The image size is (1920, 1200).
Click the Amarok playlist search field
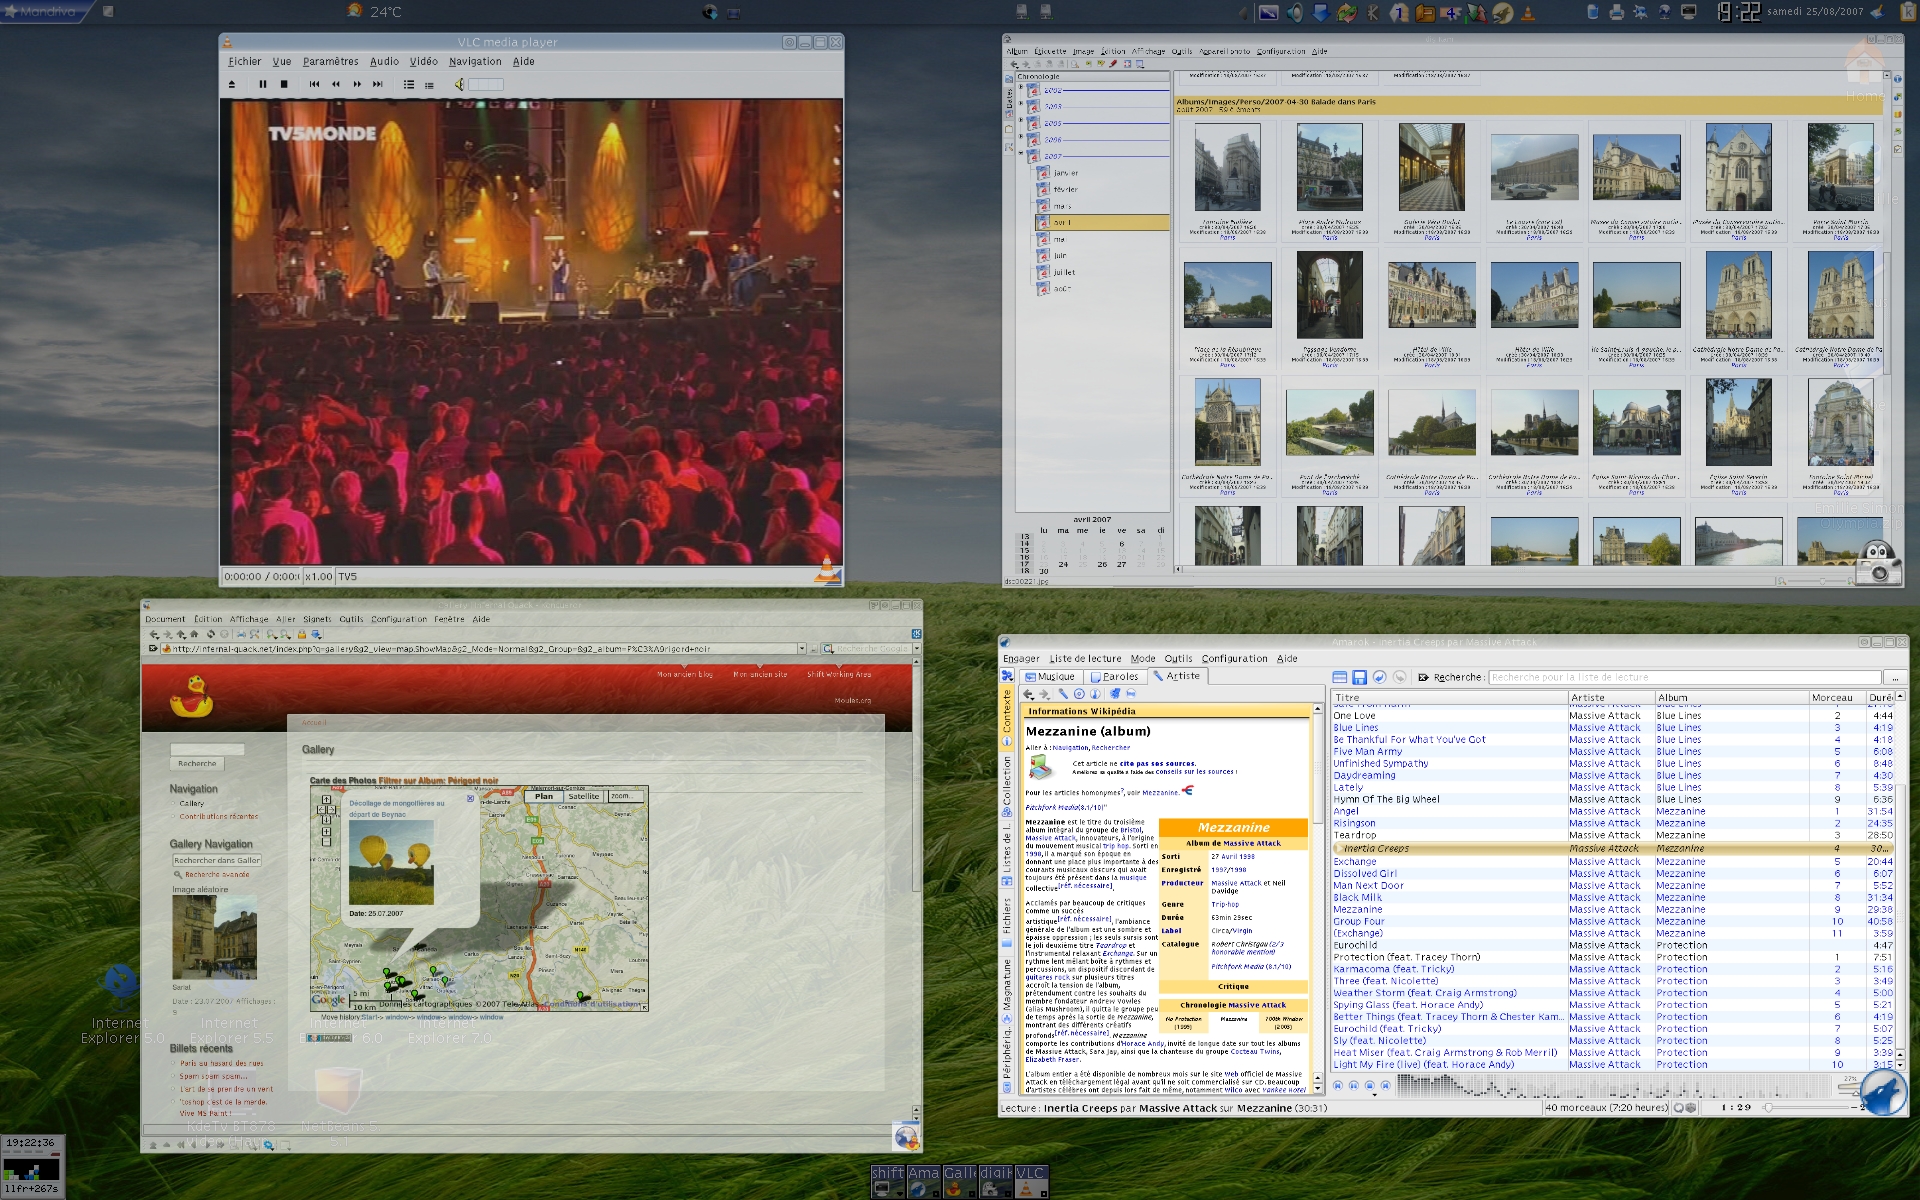pyautogui.click(x=1683, y=677)
